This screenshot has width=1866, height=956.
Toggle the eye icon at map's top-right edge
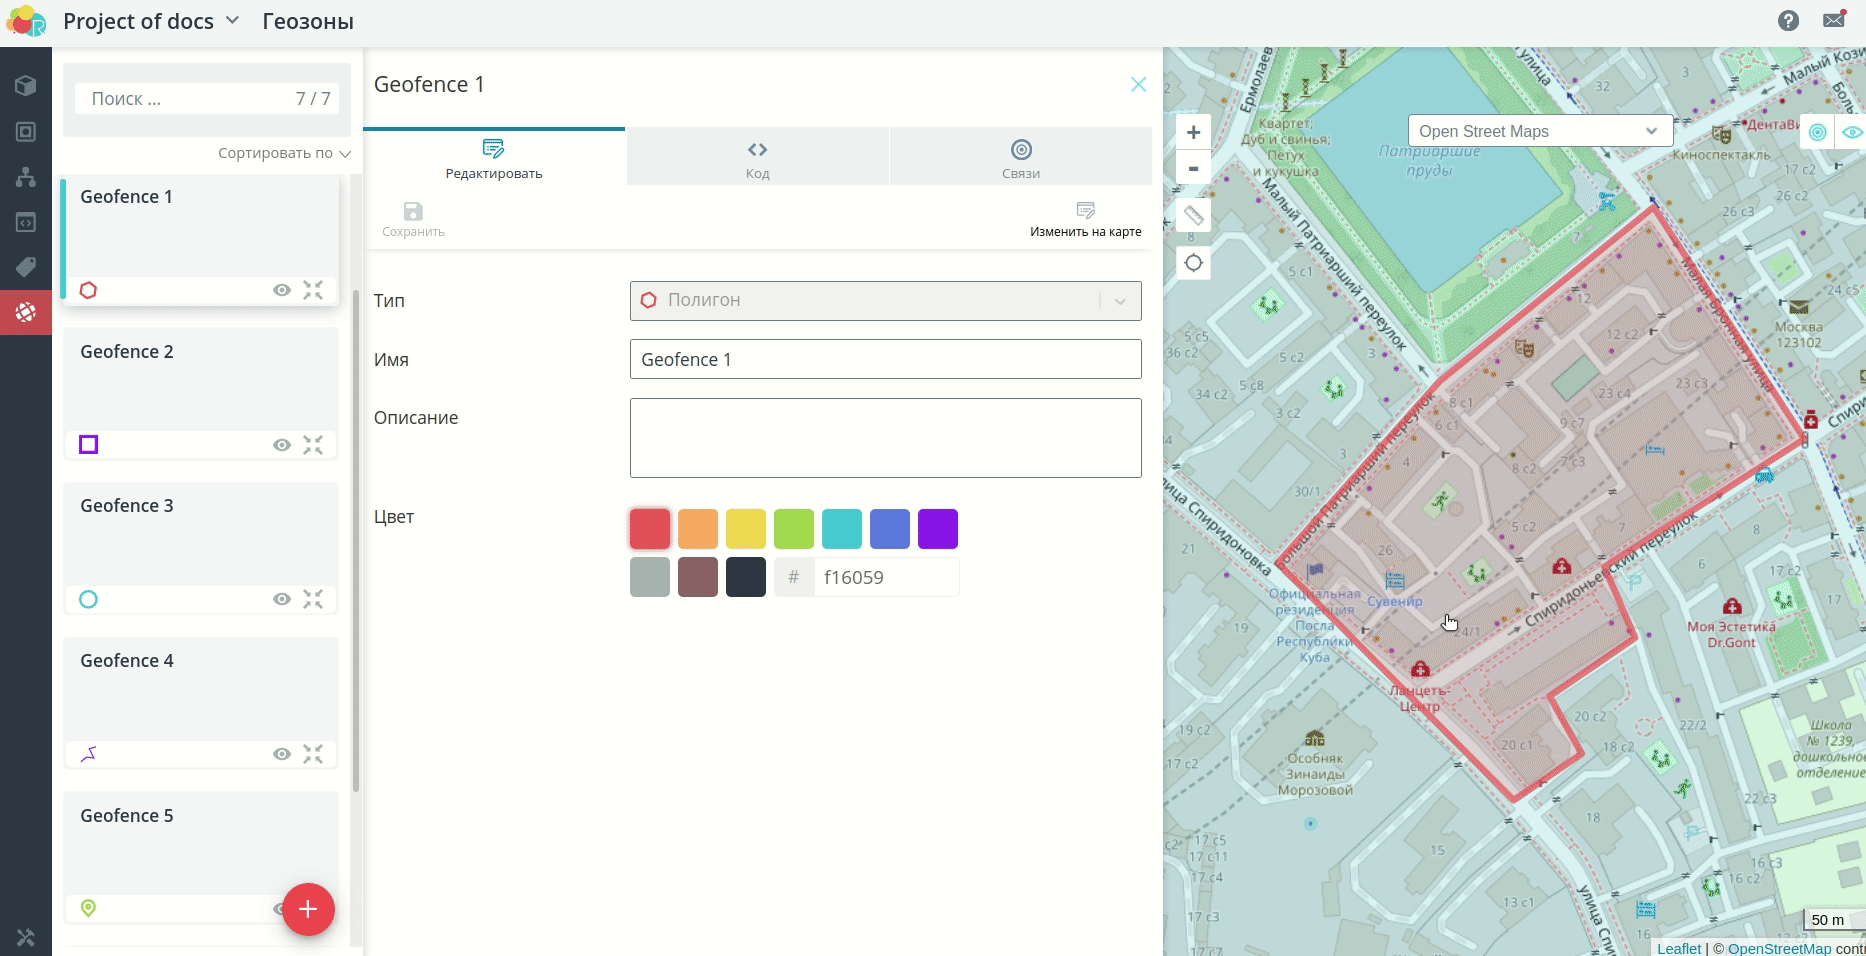(1852, 132)
